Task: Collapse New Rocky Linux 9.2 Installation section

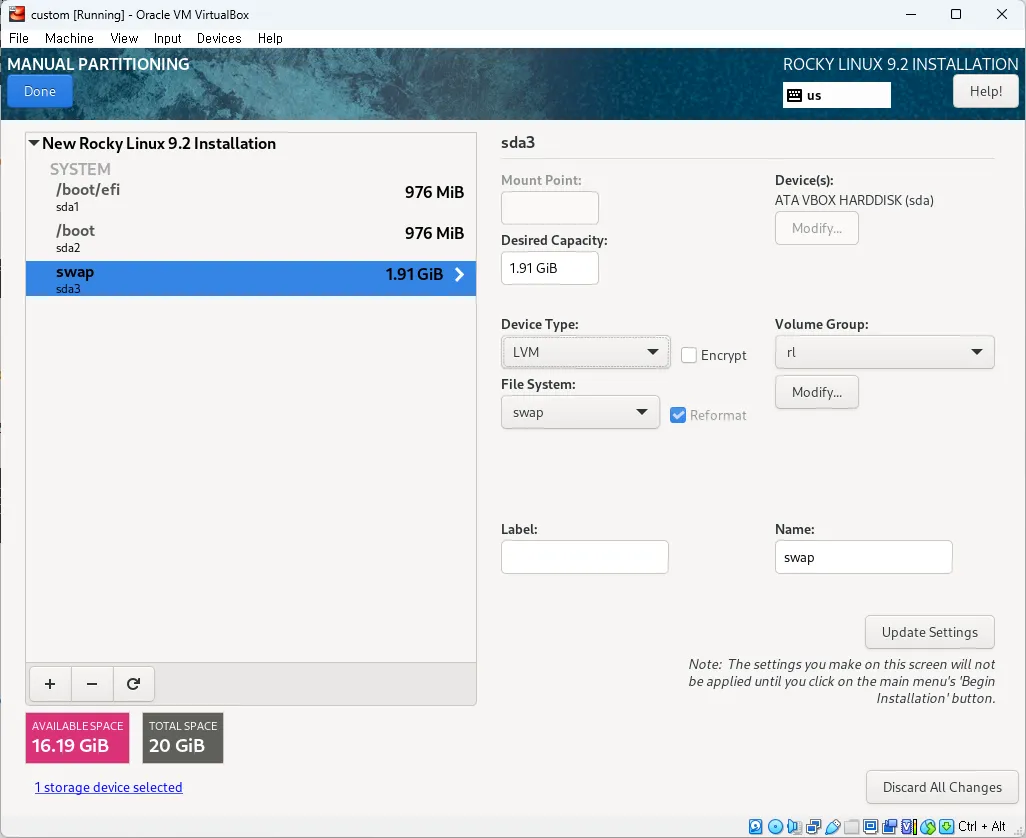Action: (34, 143)
